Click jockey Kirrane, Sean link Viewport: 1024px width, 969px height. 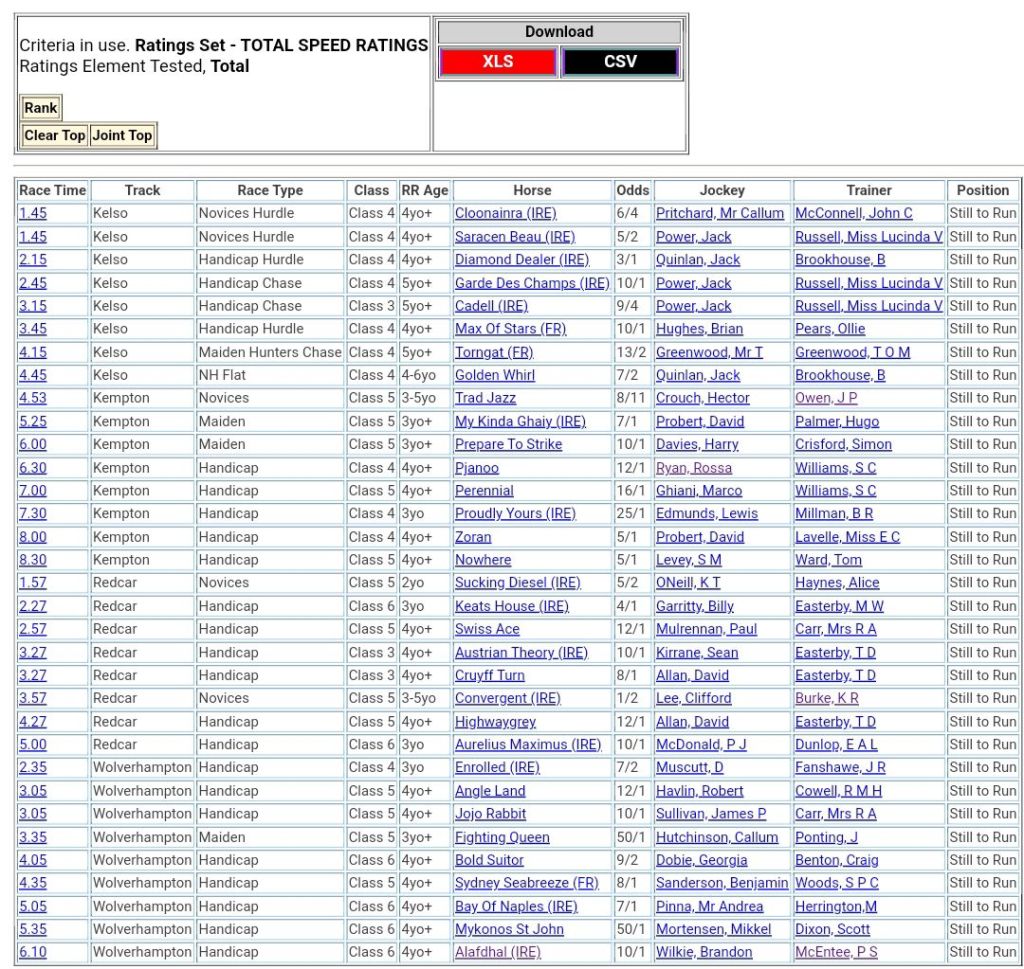(x=697, y=653)
